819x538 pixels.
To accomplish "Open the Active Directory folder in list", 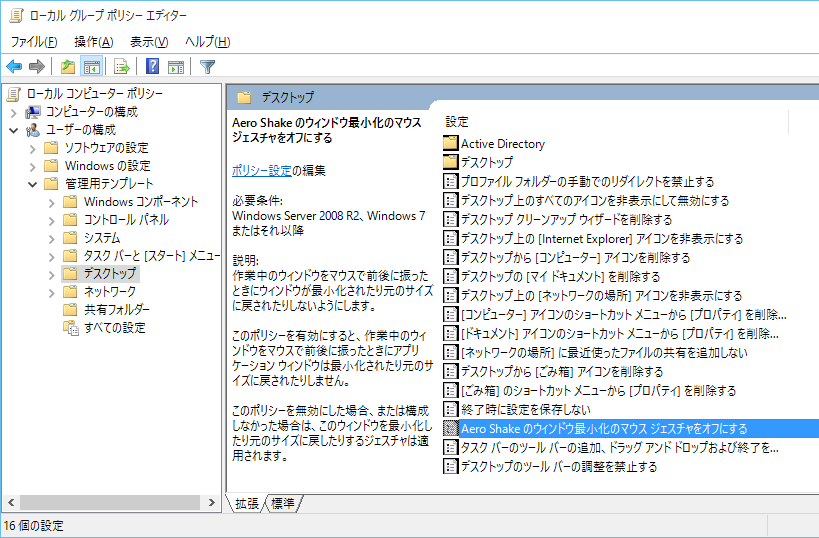I will point(502,144).
